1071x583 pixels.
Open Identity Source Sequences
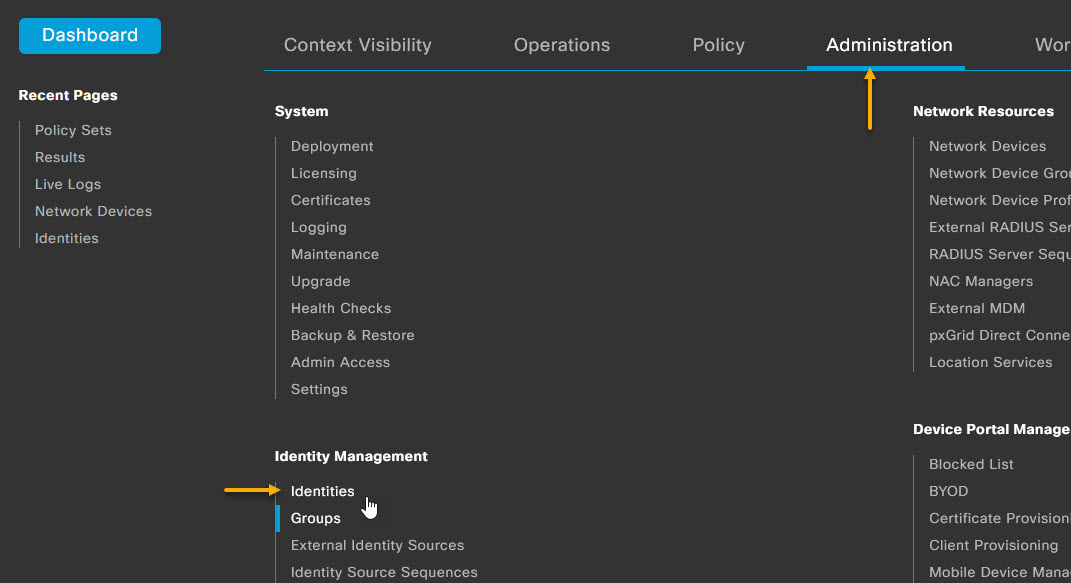click(x=384, y=572)
